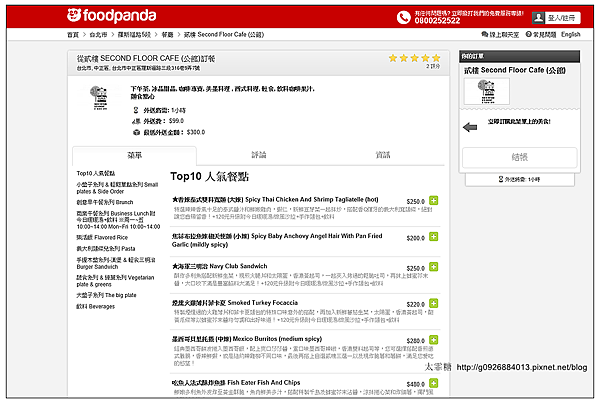Open the Flavored Rice category

(102, 237)
